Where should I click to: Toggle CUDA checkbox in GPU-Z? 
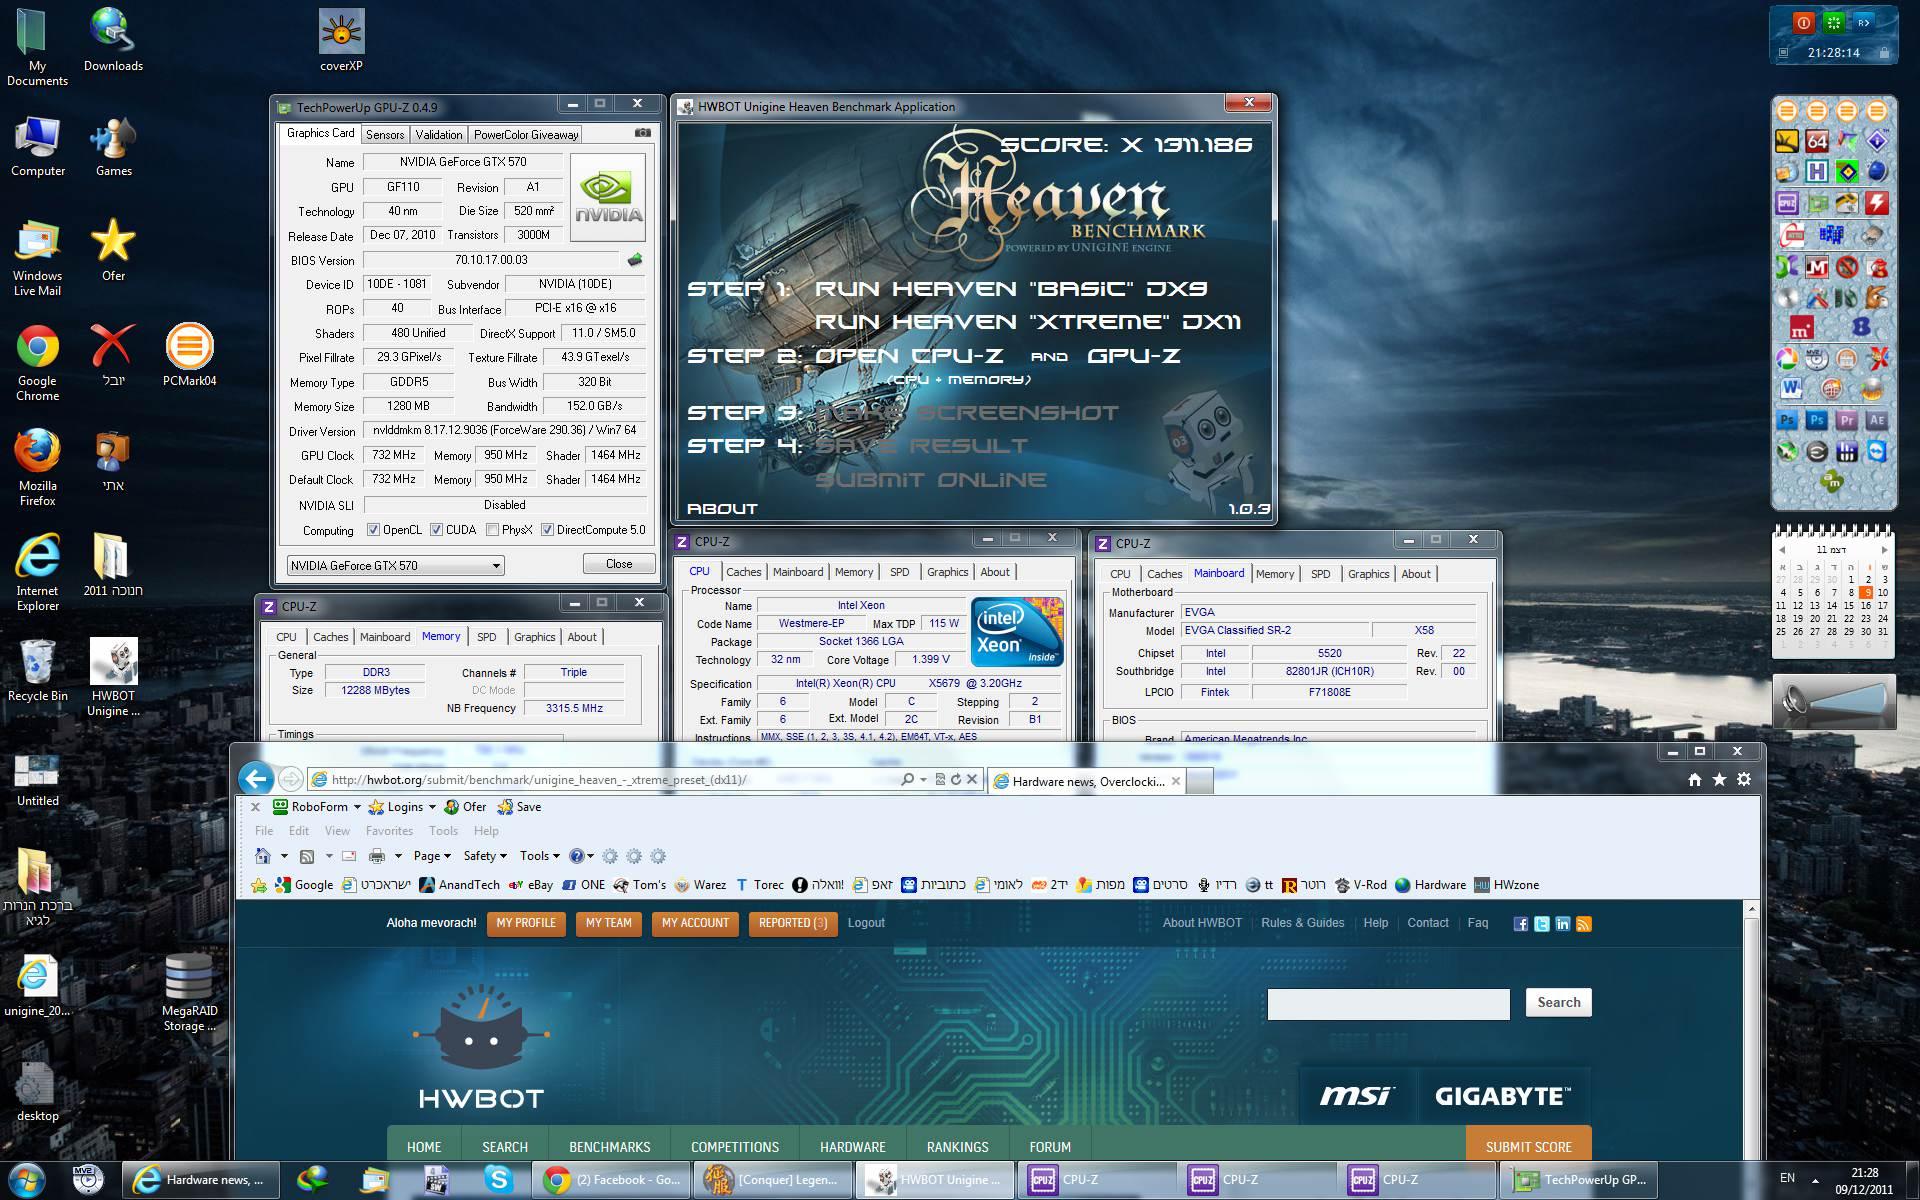coord(436,530)
